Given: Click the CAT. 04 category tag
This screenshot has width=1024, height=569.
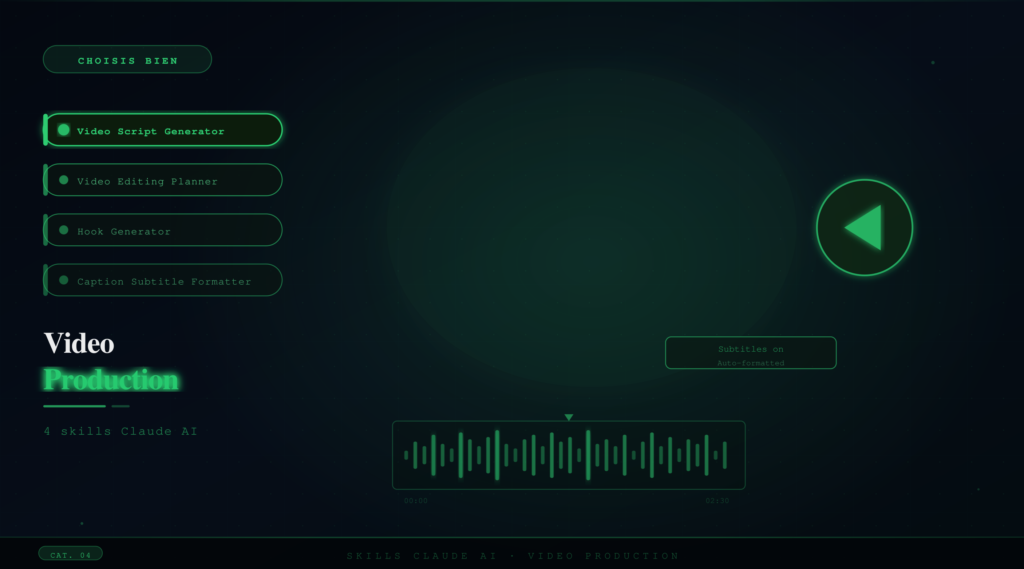Looking at the screenshot, I should (70, 554).
